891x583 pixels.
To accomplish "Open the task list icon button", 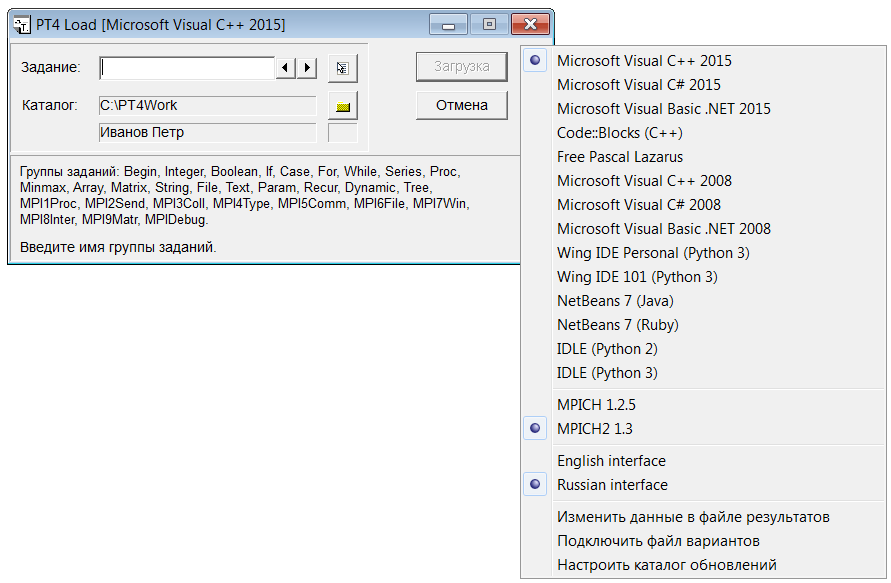I will 343,69.
